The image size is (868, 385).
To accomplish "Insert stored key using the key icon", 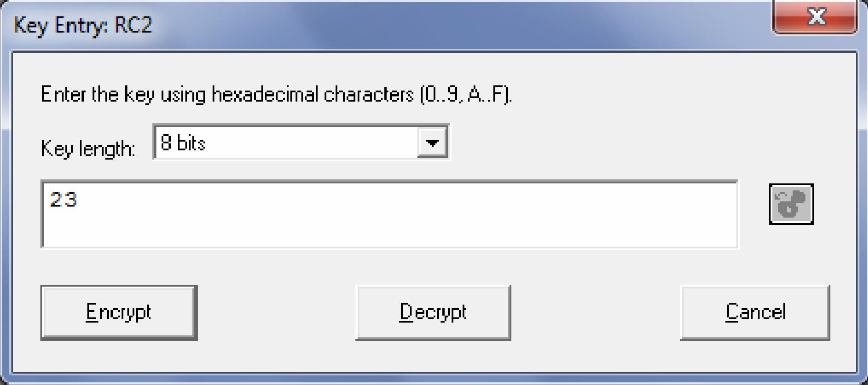I will coord(791,204).
